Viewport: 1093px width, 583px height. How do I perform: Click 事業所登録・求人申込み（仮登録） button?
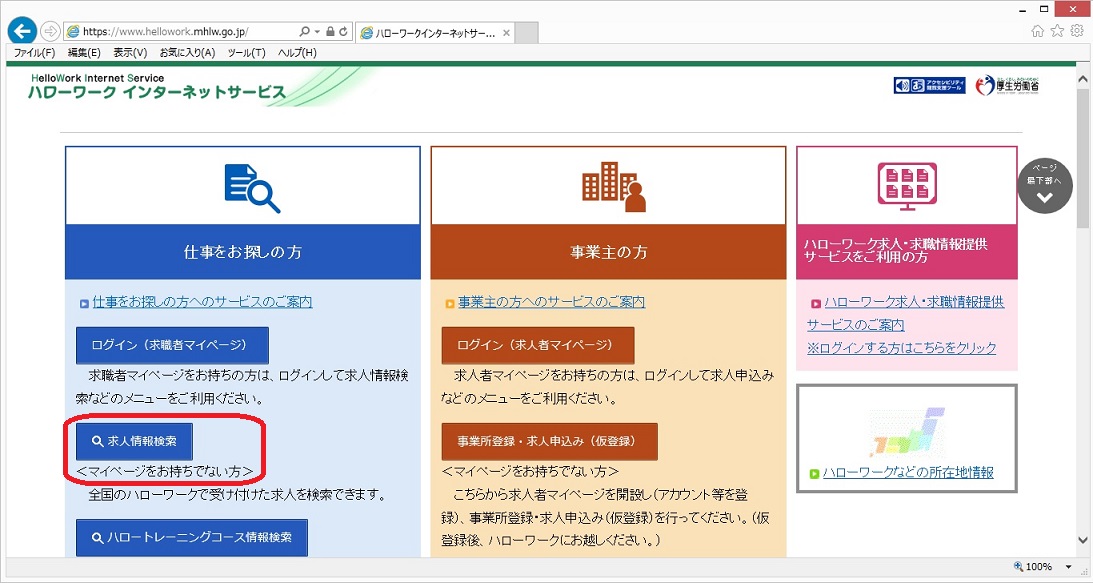[x=549, y=441]
